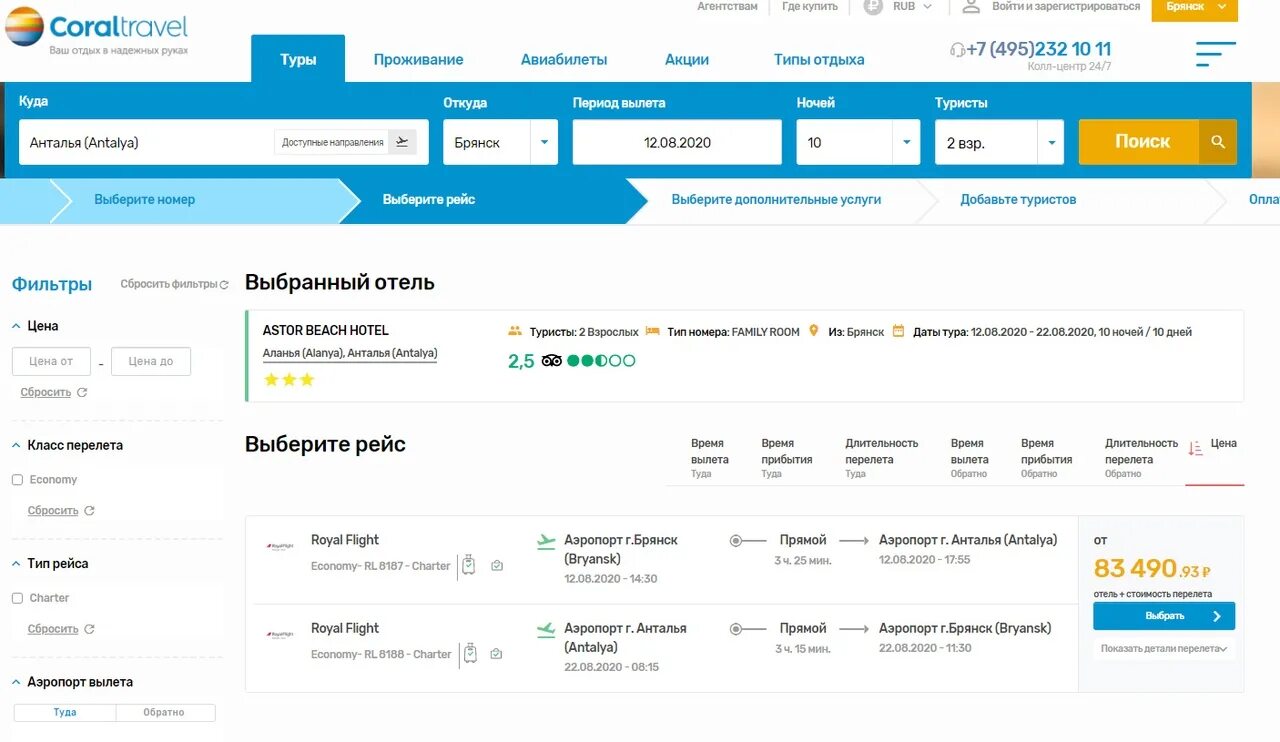
Task: Click baggage icon for flight RL 8187
Action: coord(468,566)
